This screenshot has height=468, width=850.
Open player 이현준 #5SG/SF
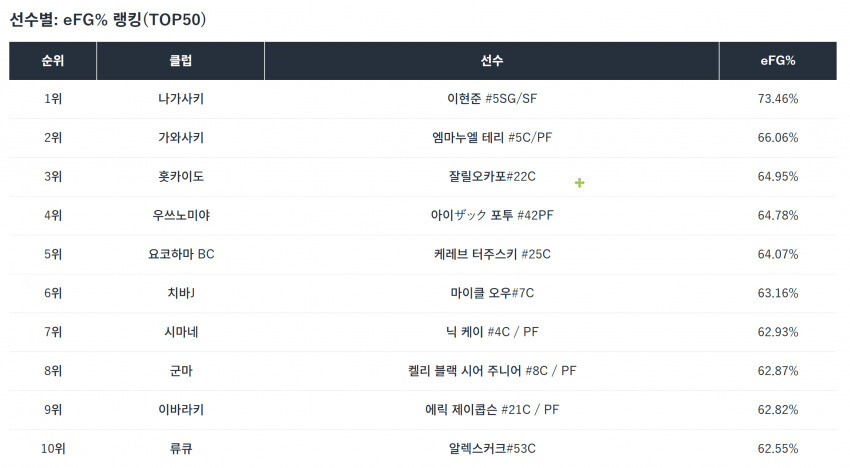pyautogui.click(x=491, y=99)
